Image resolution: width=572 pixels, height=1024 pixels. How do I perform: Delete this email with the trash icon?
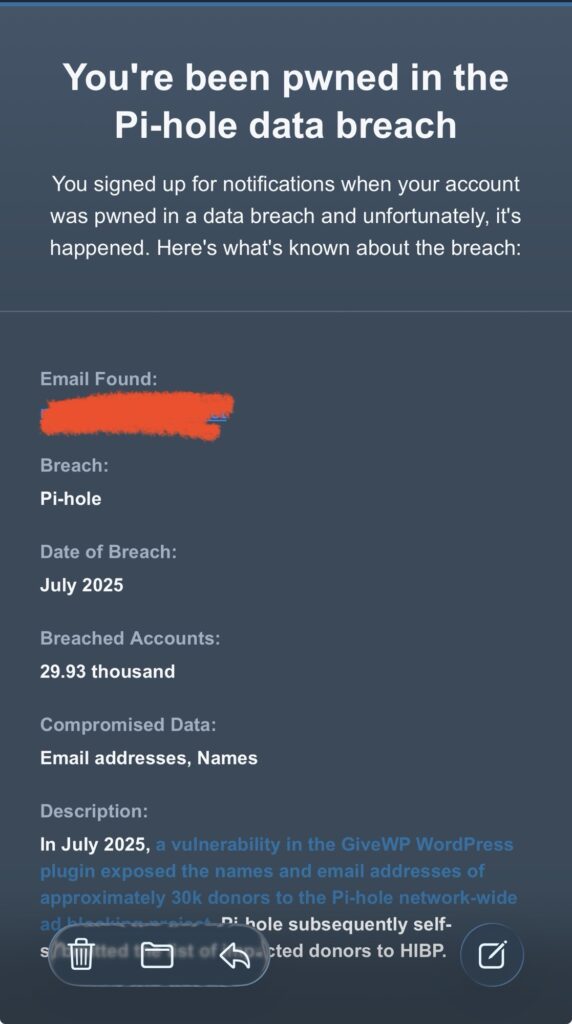click(x=81, y=955)
